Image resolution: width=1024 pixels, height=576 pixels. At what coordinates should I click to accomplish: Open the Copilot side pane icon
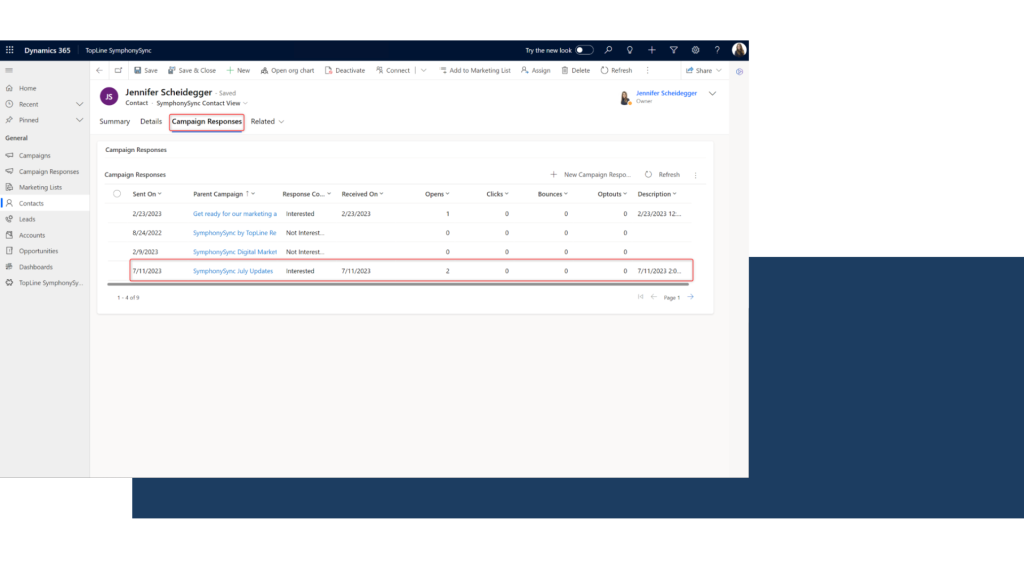[x=739, y=71]
